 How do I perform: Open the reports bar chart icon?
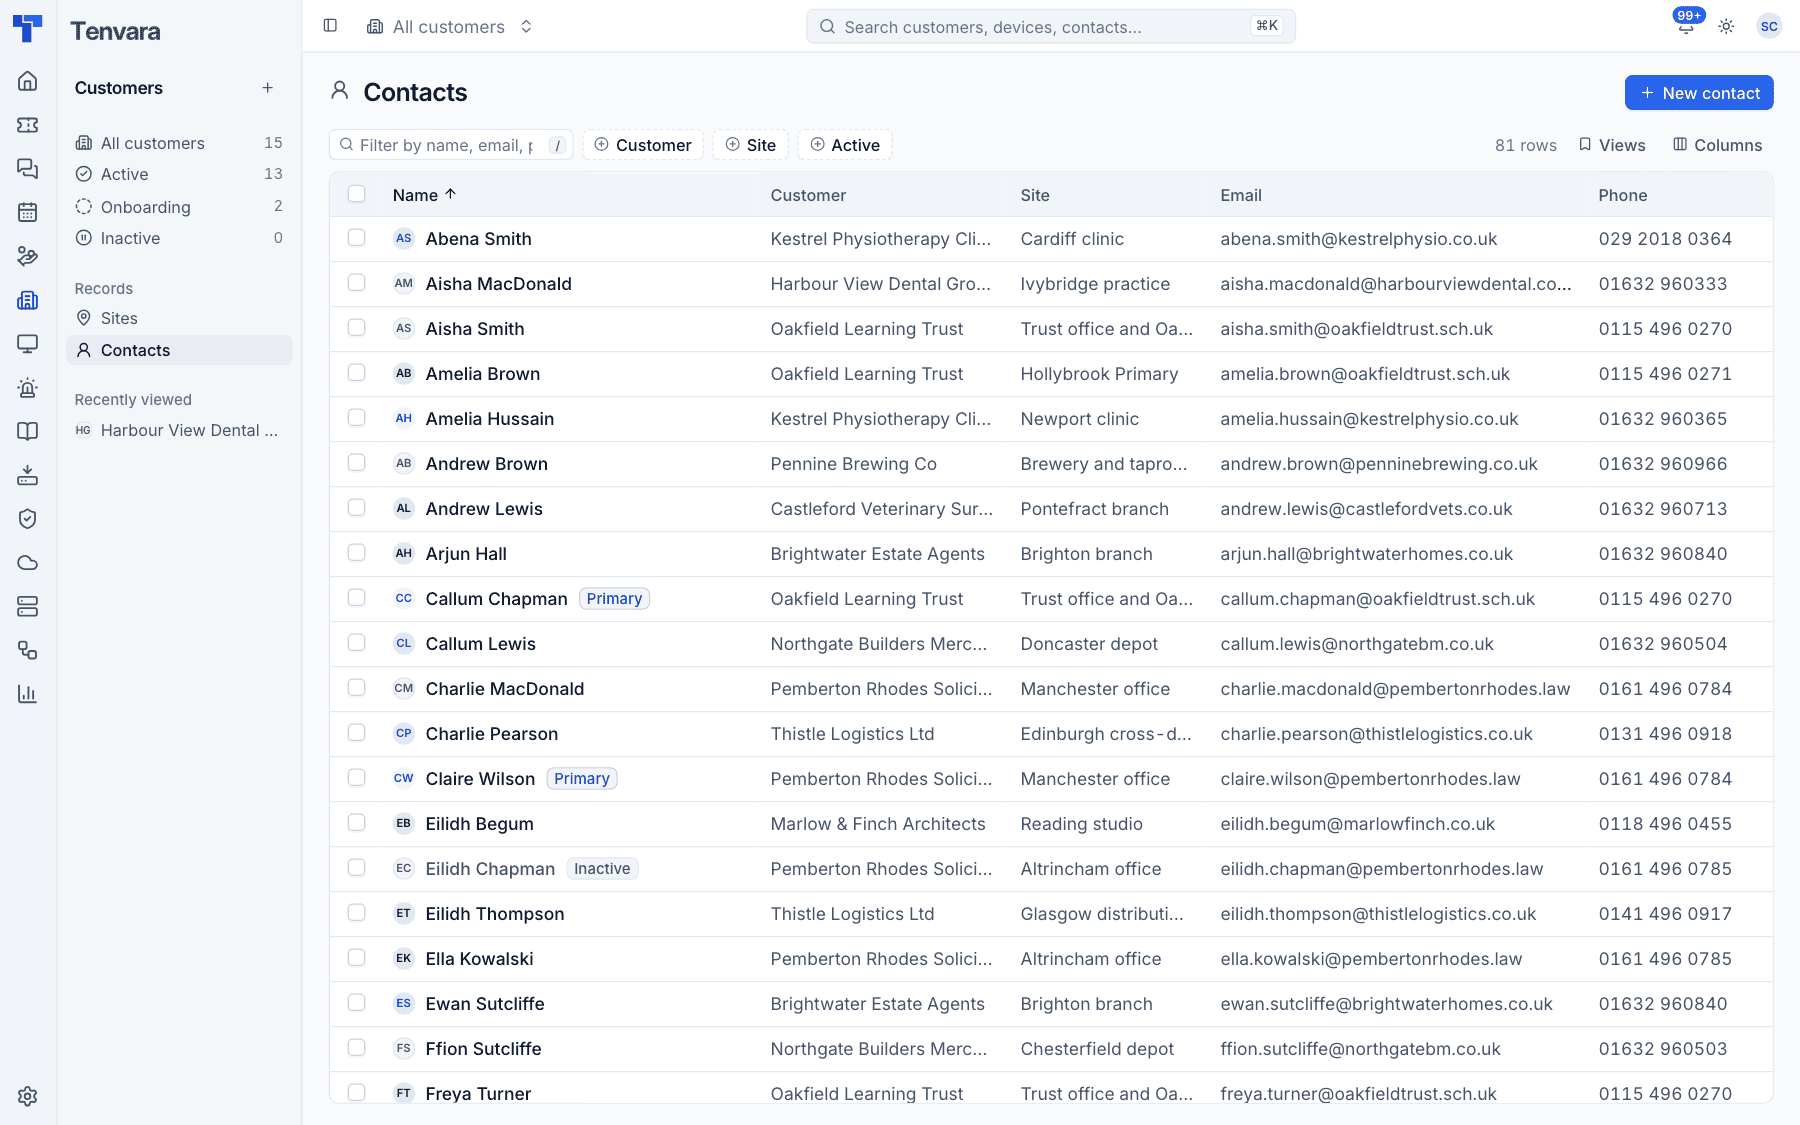click(28, 694)
